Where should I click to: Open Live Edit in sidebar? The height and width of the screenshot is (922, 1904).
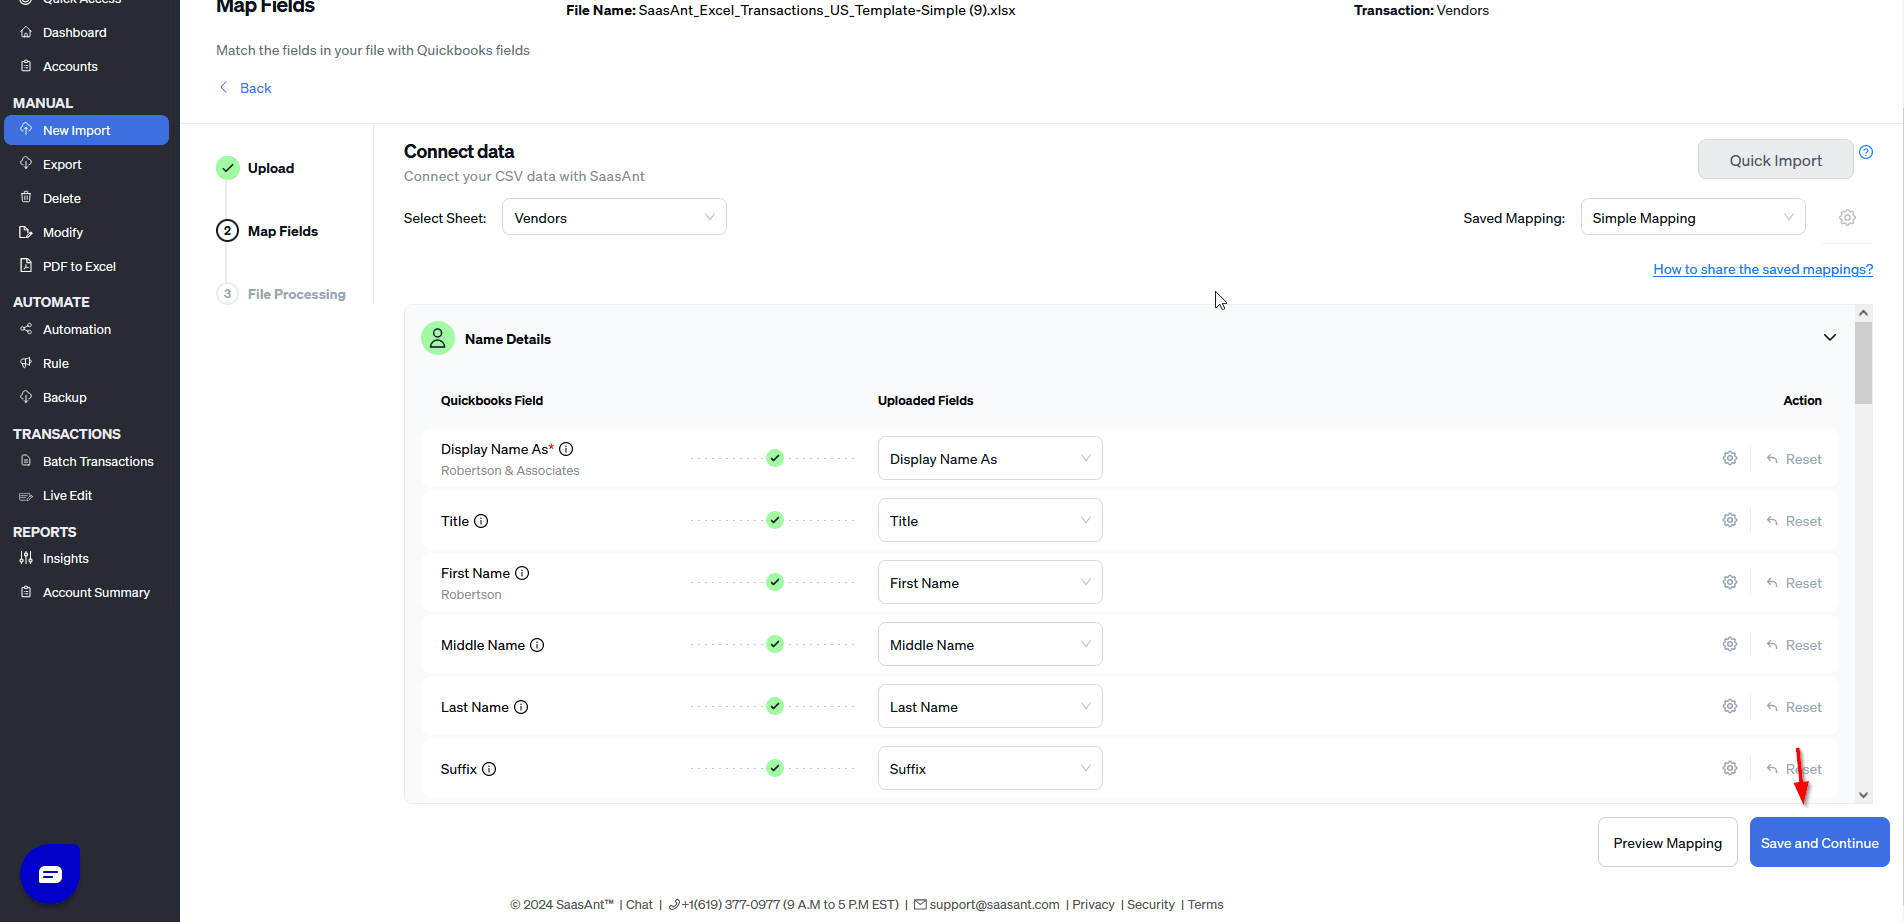[x=67, y=495]
